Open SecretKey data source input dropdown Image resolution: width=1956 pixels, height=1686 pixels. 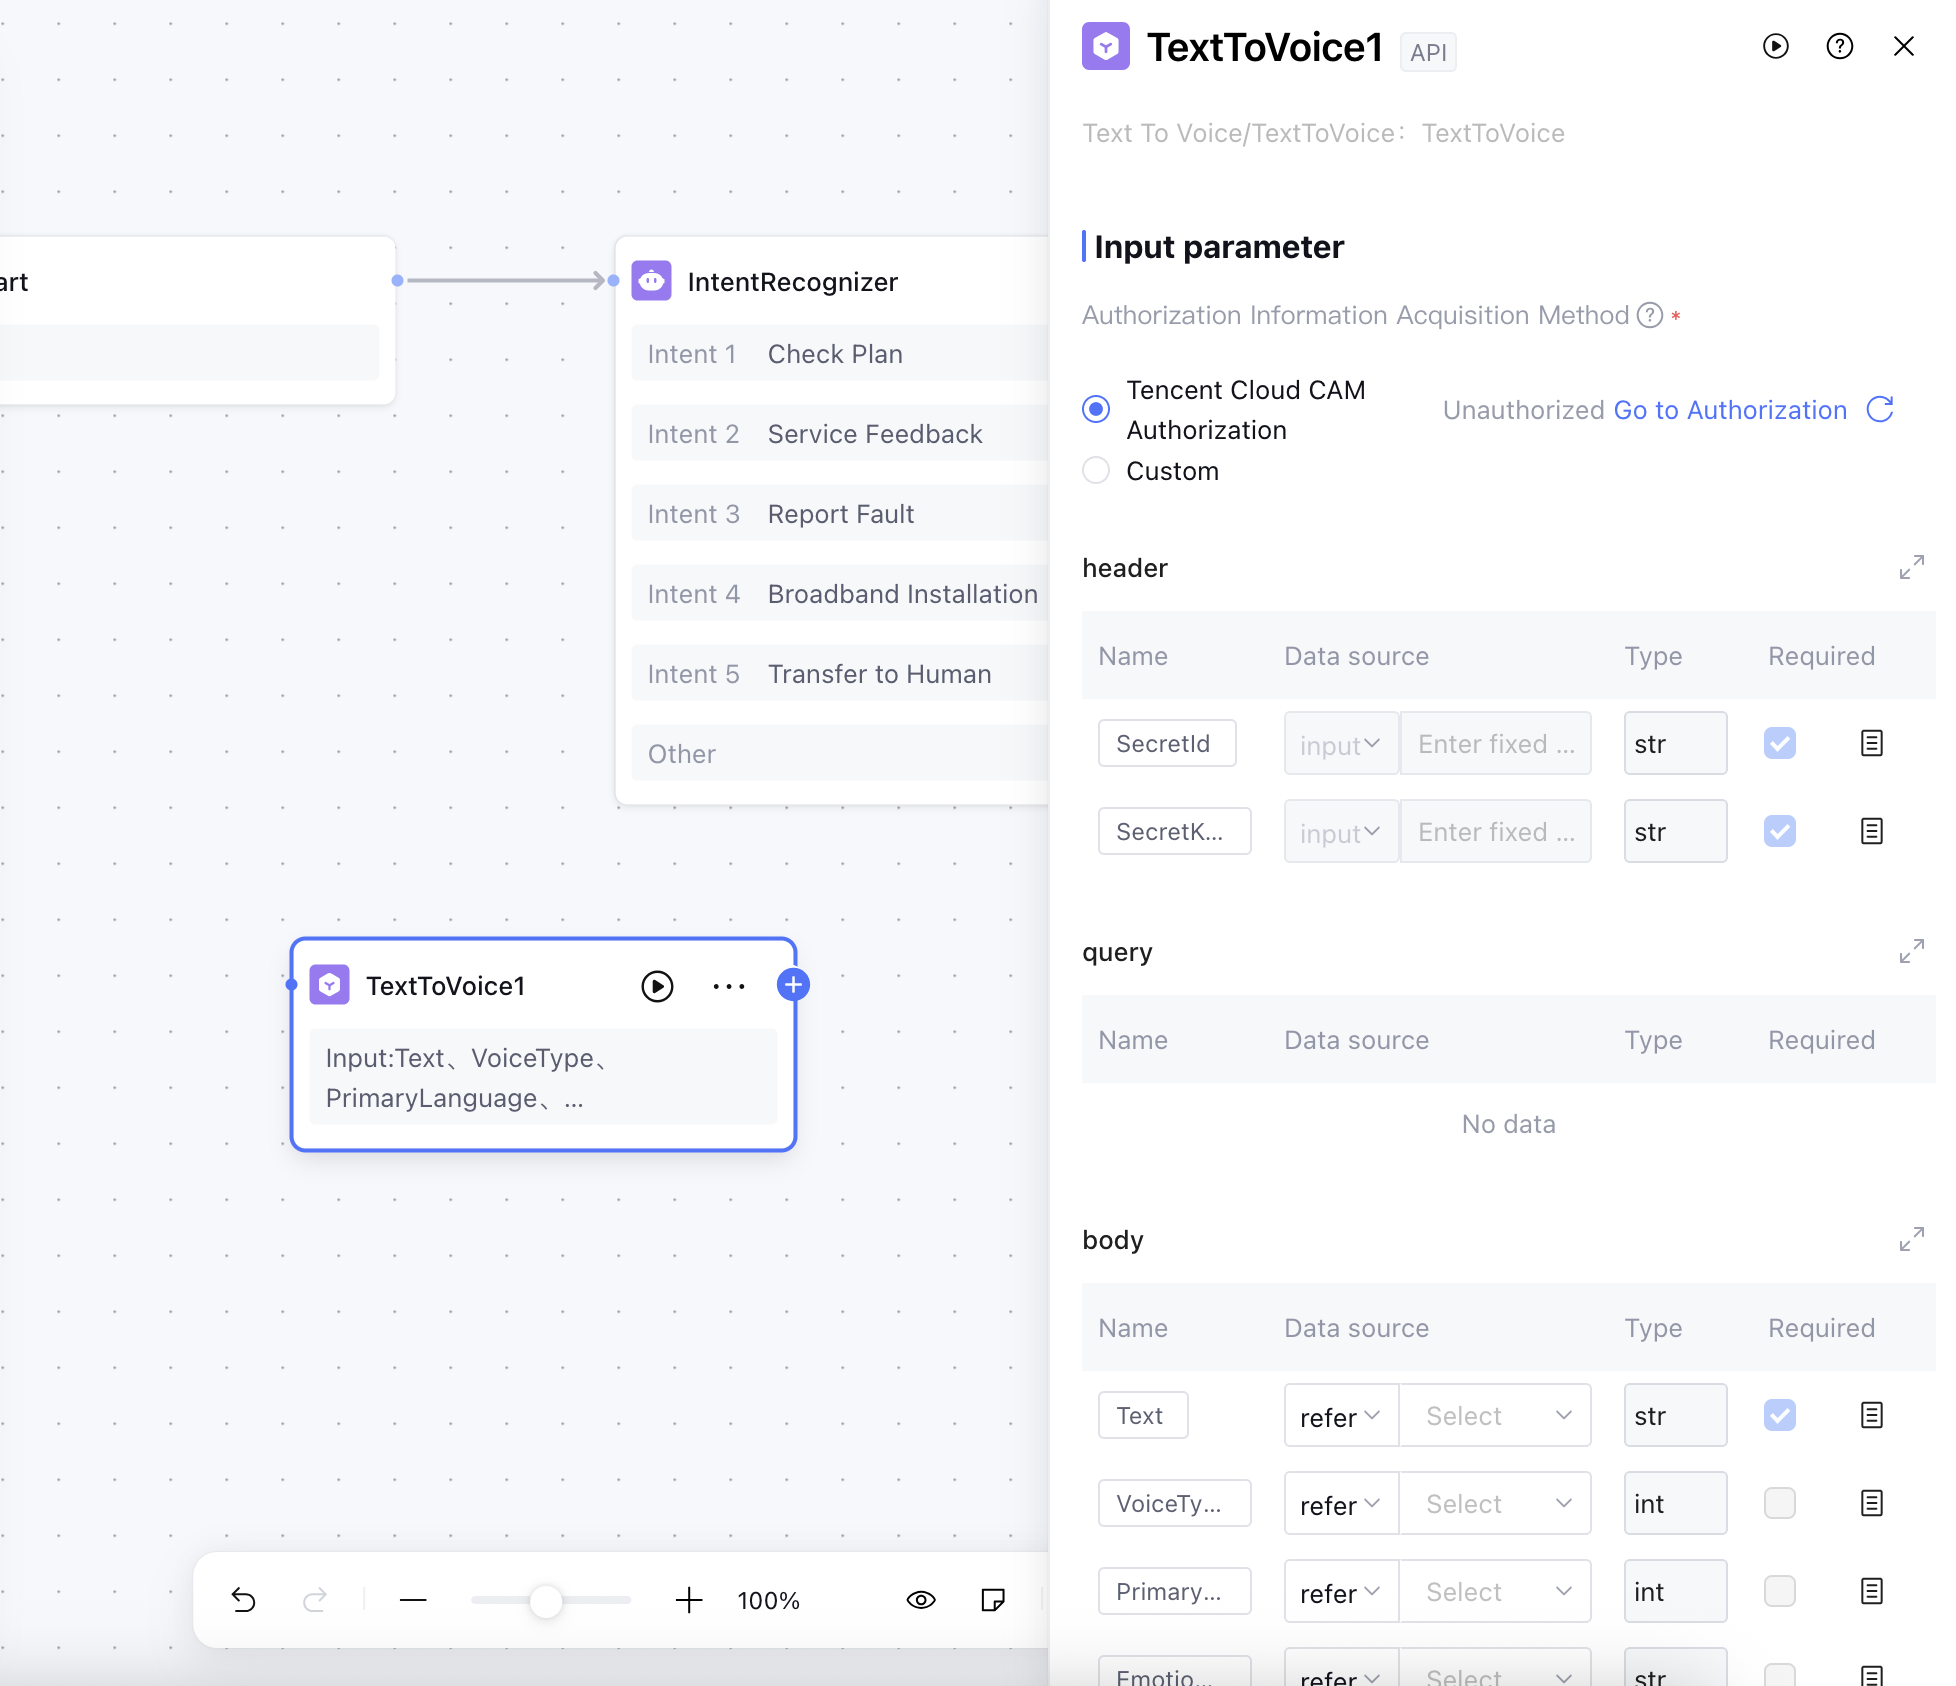[x=1341, y=831]
